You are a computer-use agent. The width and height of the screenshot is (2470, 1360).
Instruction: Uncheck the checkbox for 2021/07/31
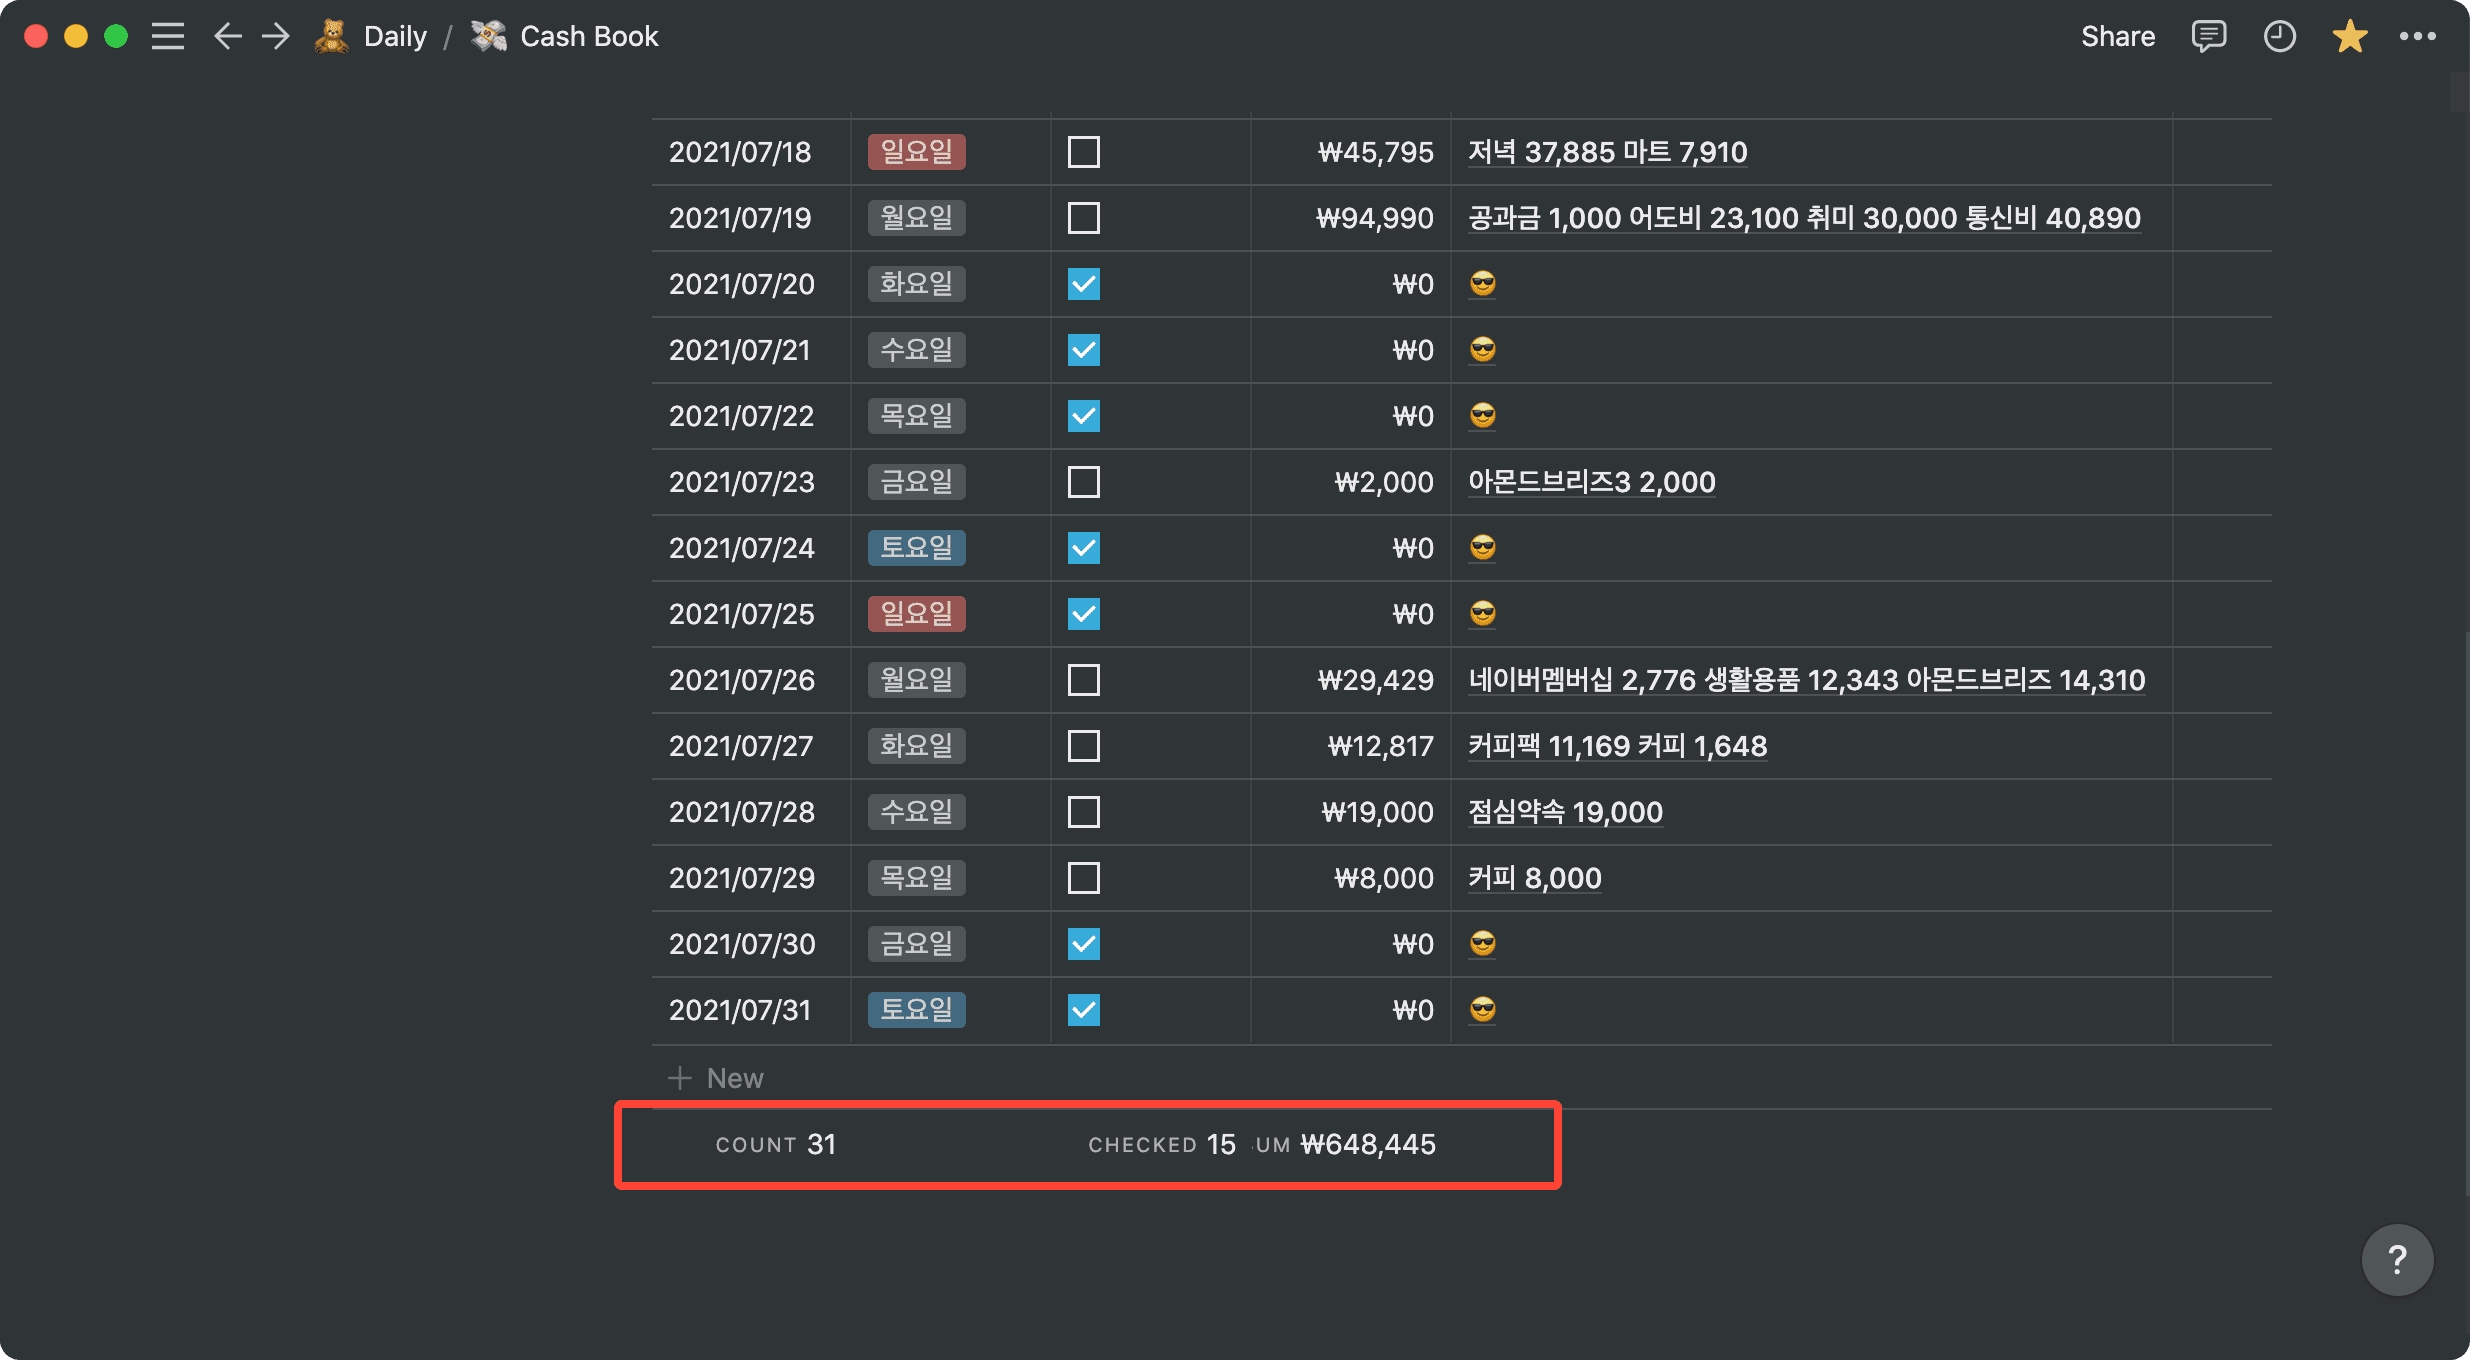tap(1083, 1010)
